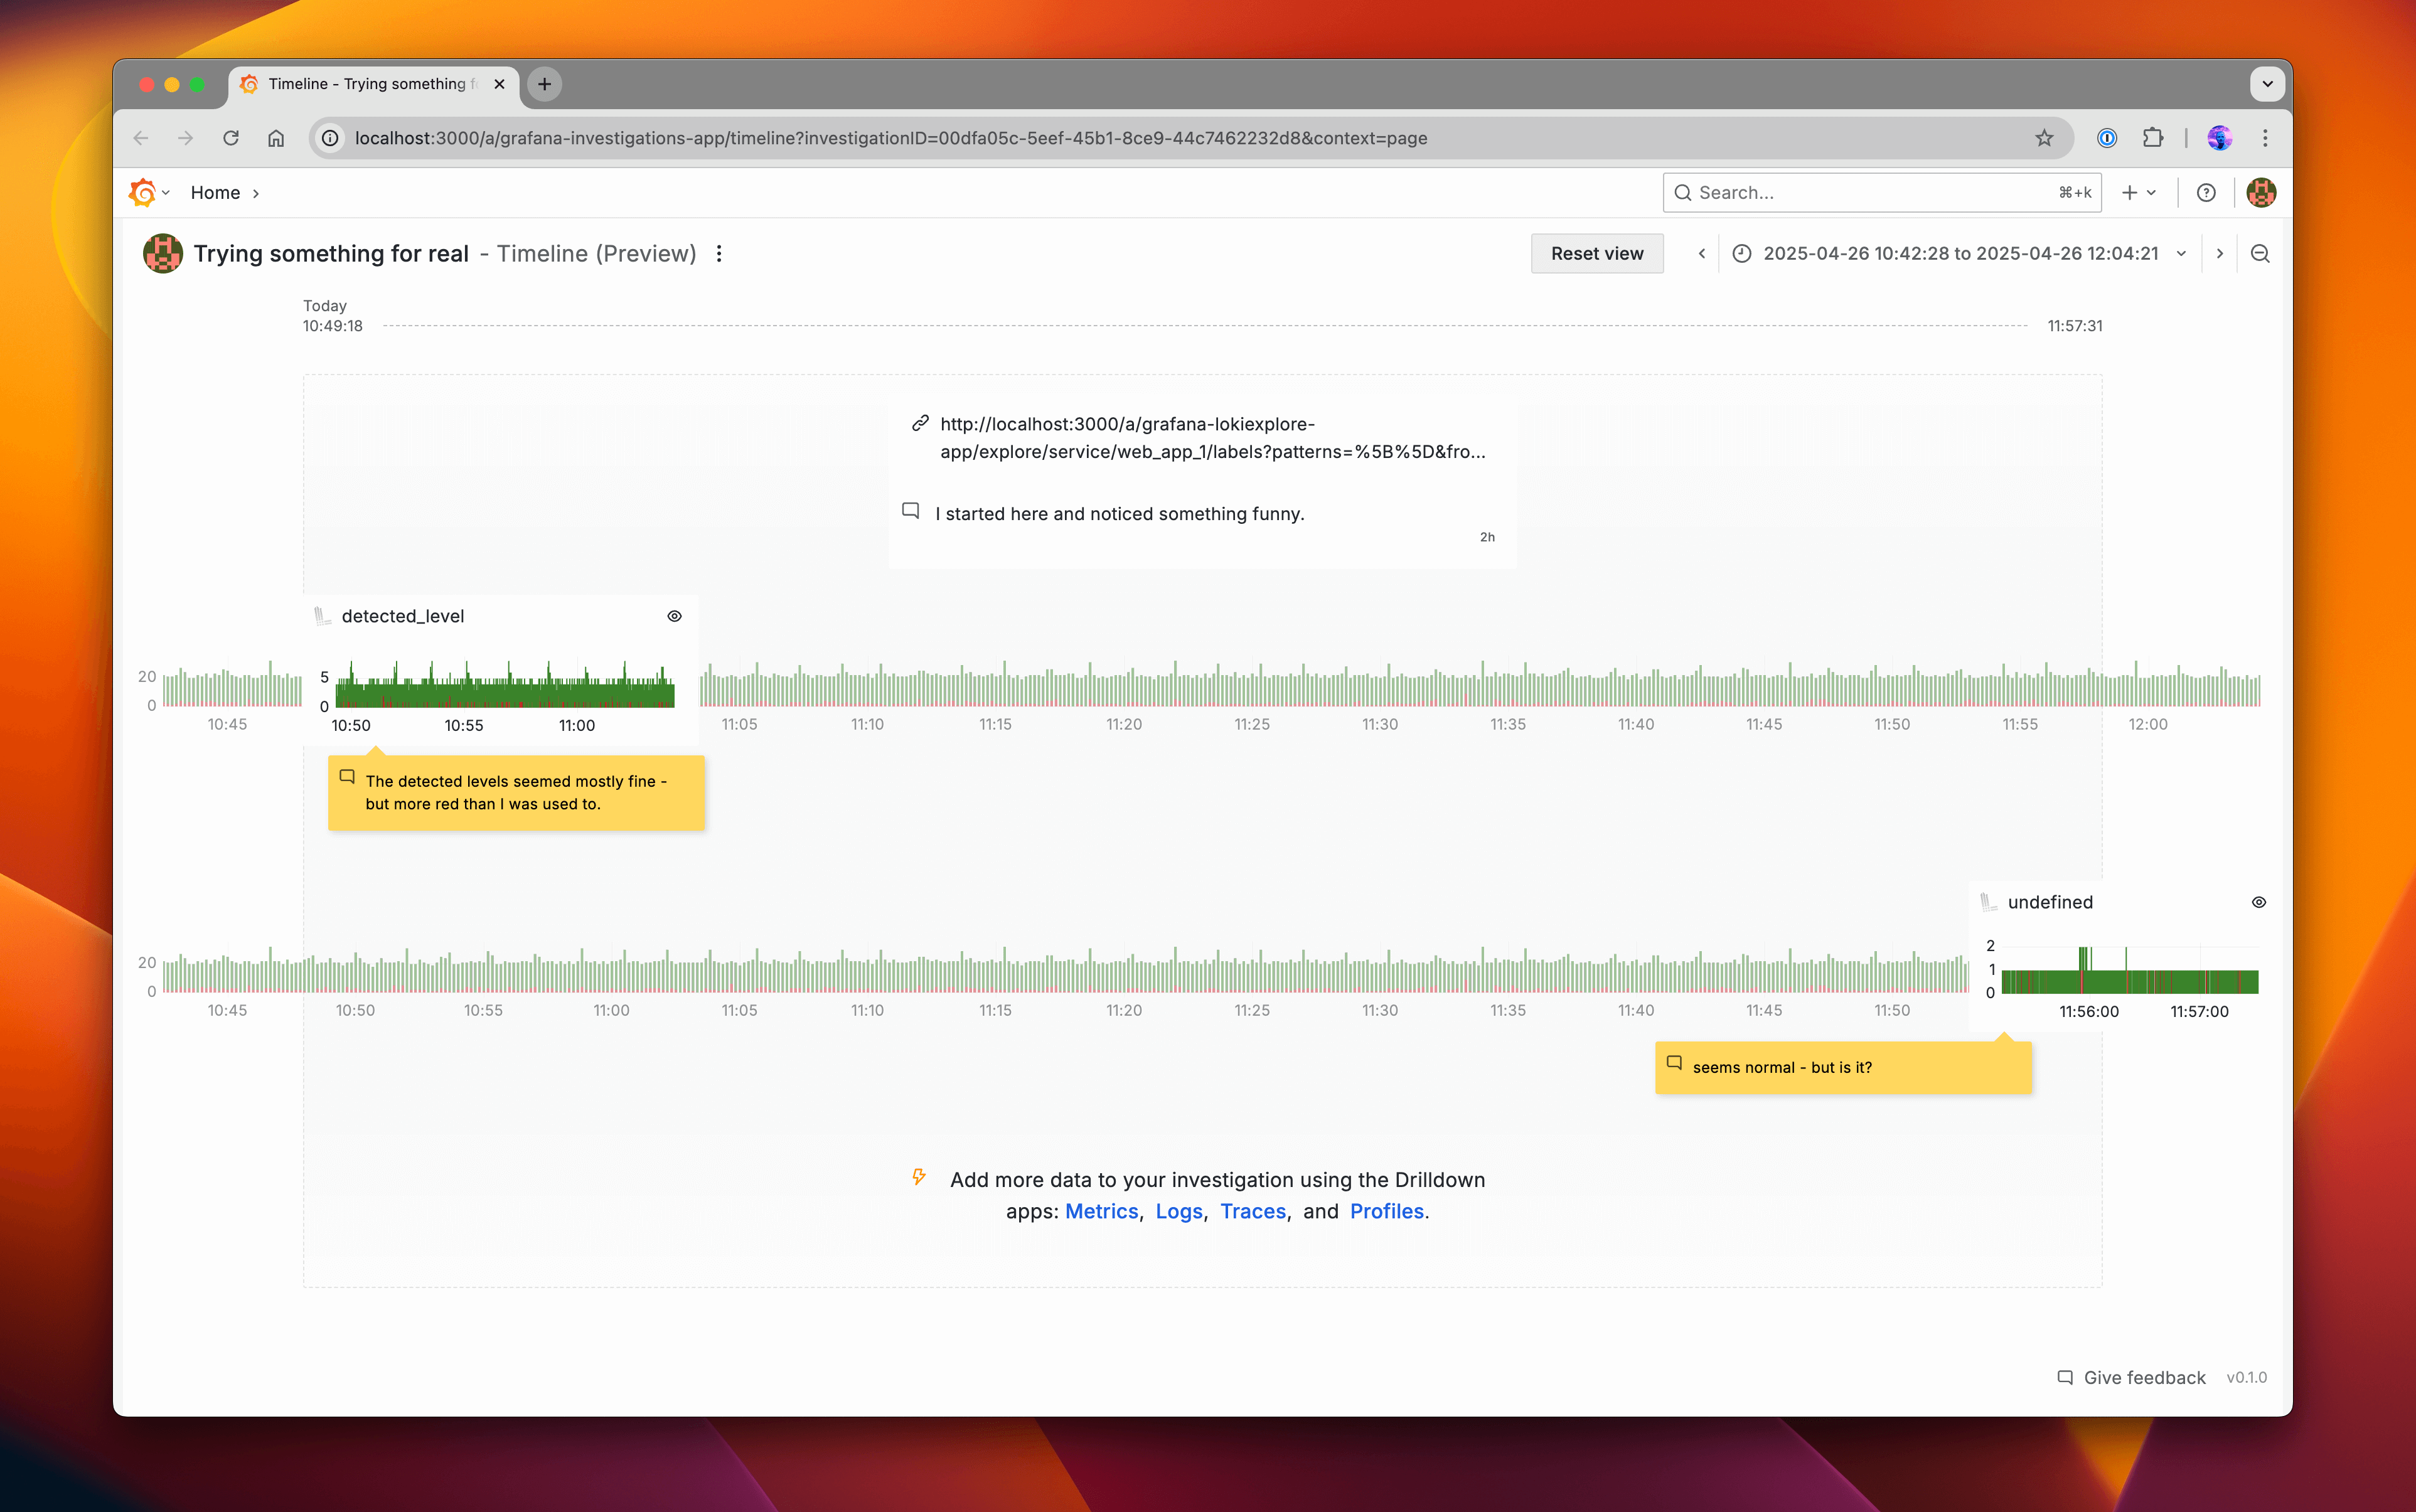Click the three-dot investigation options menu
The height and width of the screenshot is (1512, 2416).
(719, 254)
